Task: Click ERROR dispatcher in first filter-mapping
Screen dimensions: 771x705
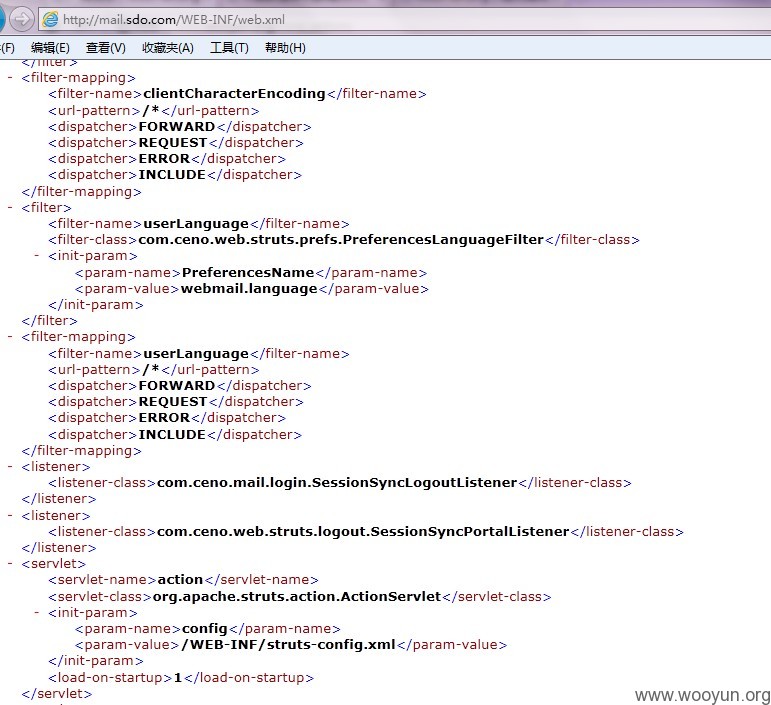Action: [x=164, y=159]
